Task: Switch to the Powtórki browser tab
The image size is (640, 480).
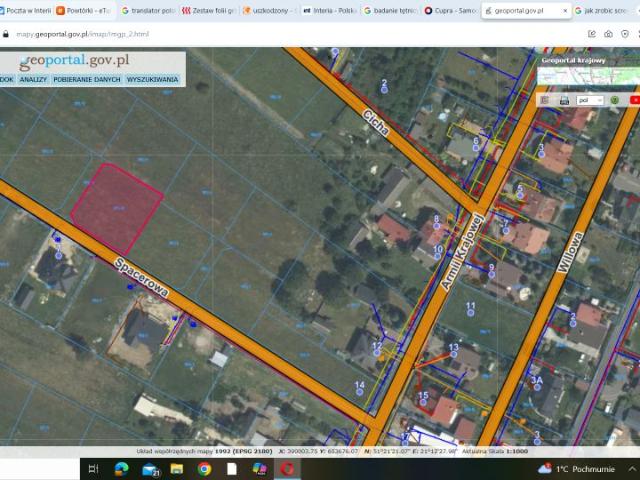Action: pyautogui.click(x=84, y=11)
